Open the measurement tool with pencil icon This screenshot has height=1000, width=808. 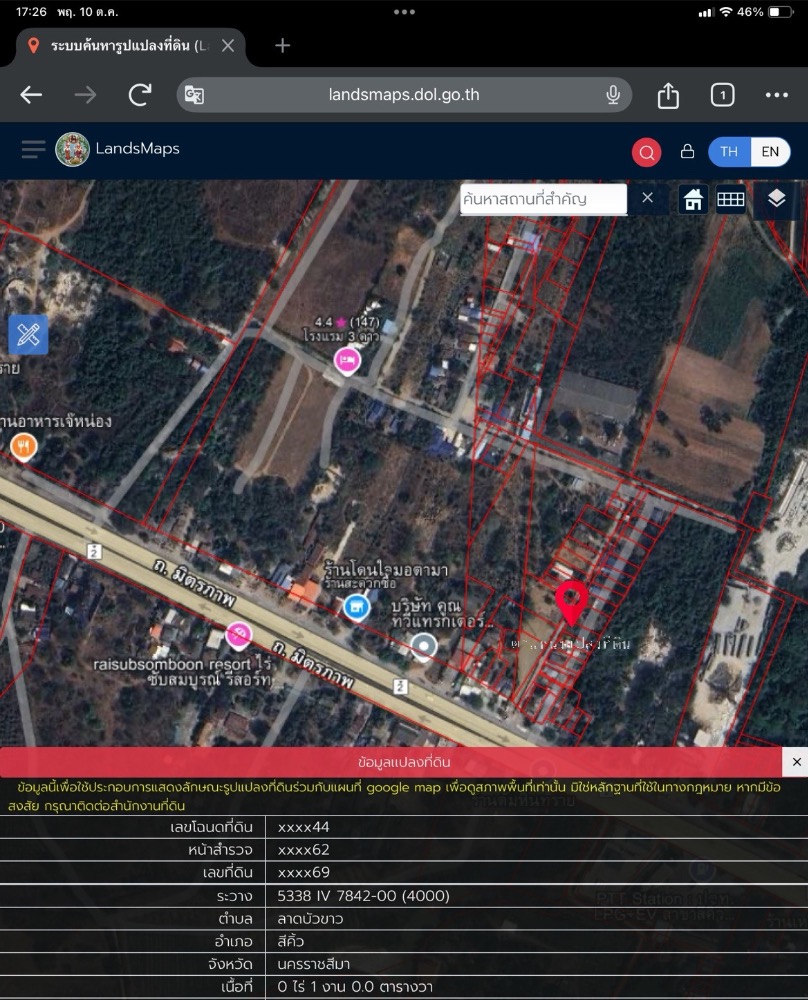click(28, 335)
